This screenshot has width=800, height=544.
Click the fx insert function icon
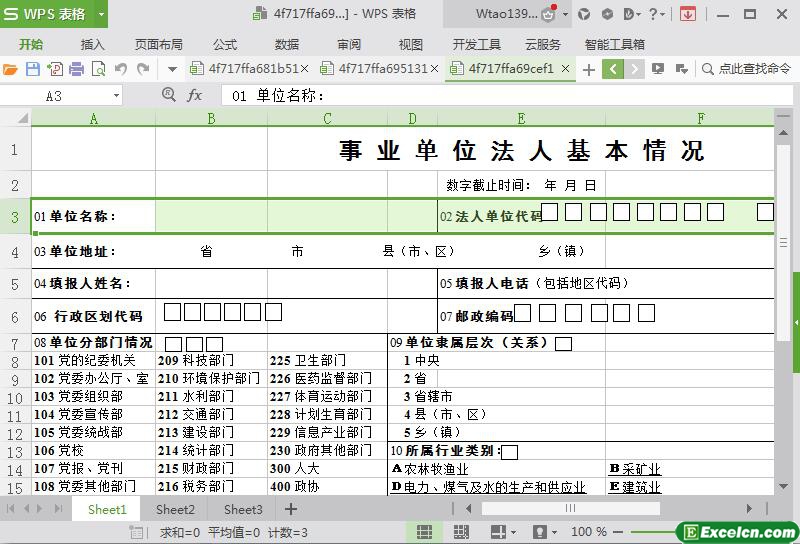point(194,95)
